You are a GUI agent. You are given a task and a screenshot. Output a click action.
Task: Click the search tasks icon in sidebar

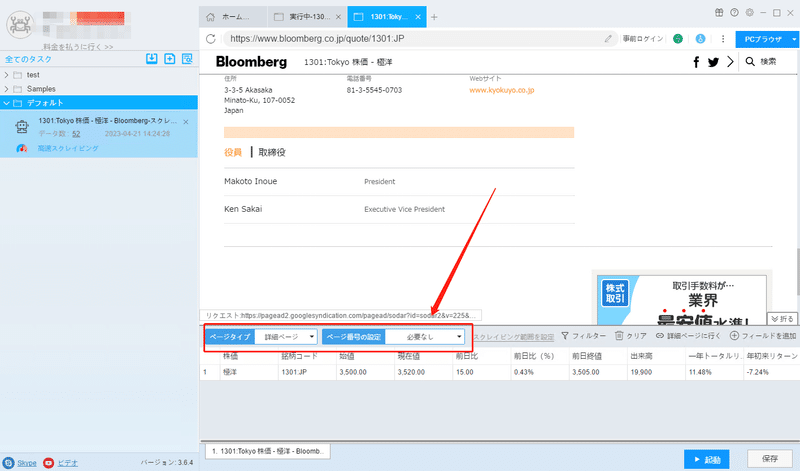click(187, 59)
